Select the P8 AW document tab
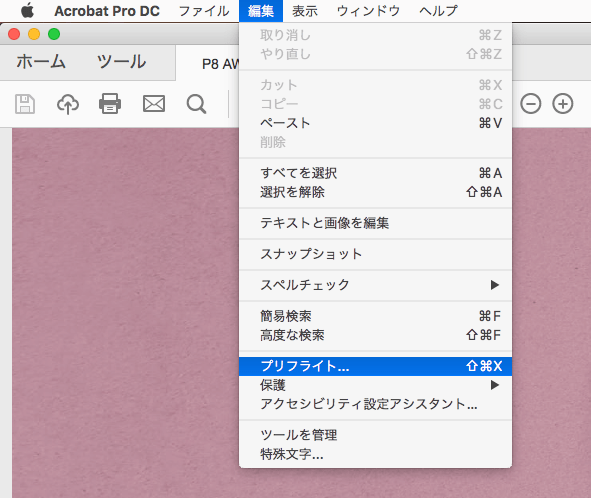Viewport: 591px width, 498px height. [220, 64]
